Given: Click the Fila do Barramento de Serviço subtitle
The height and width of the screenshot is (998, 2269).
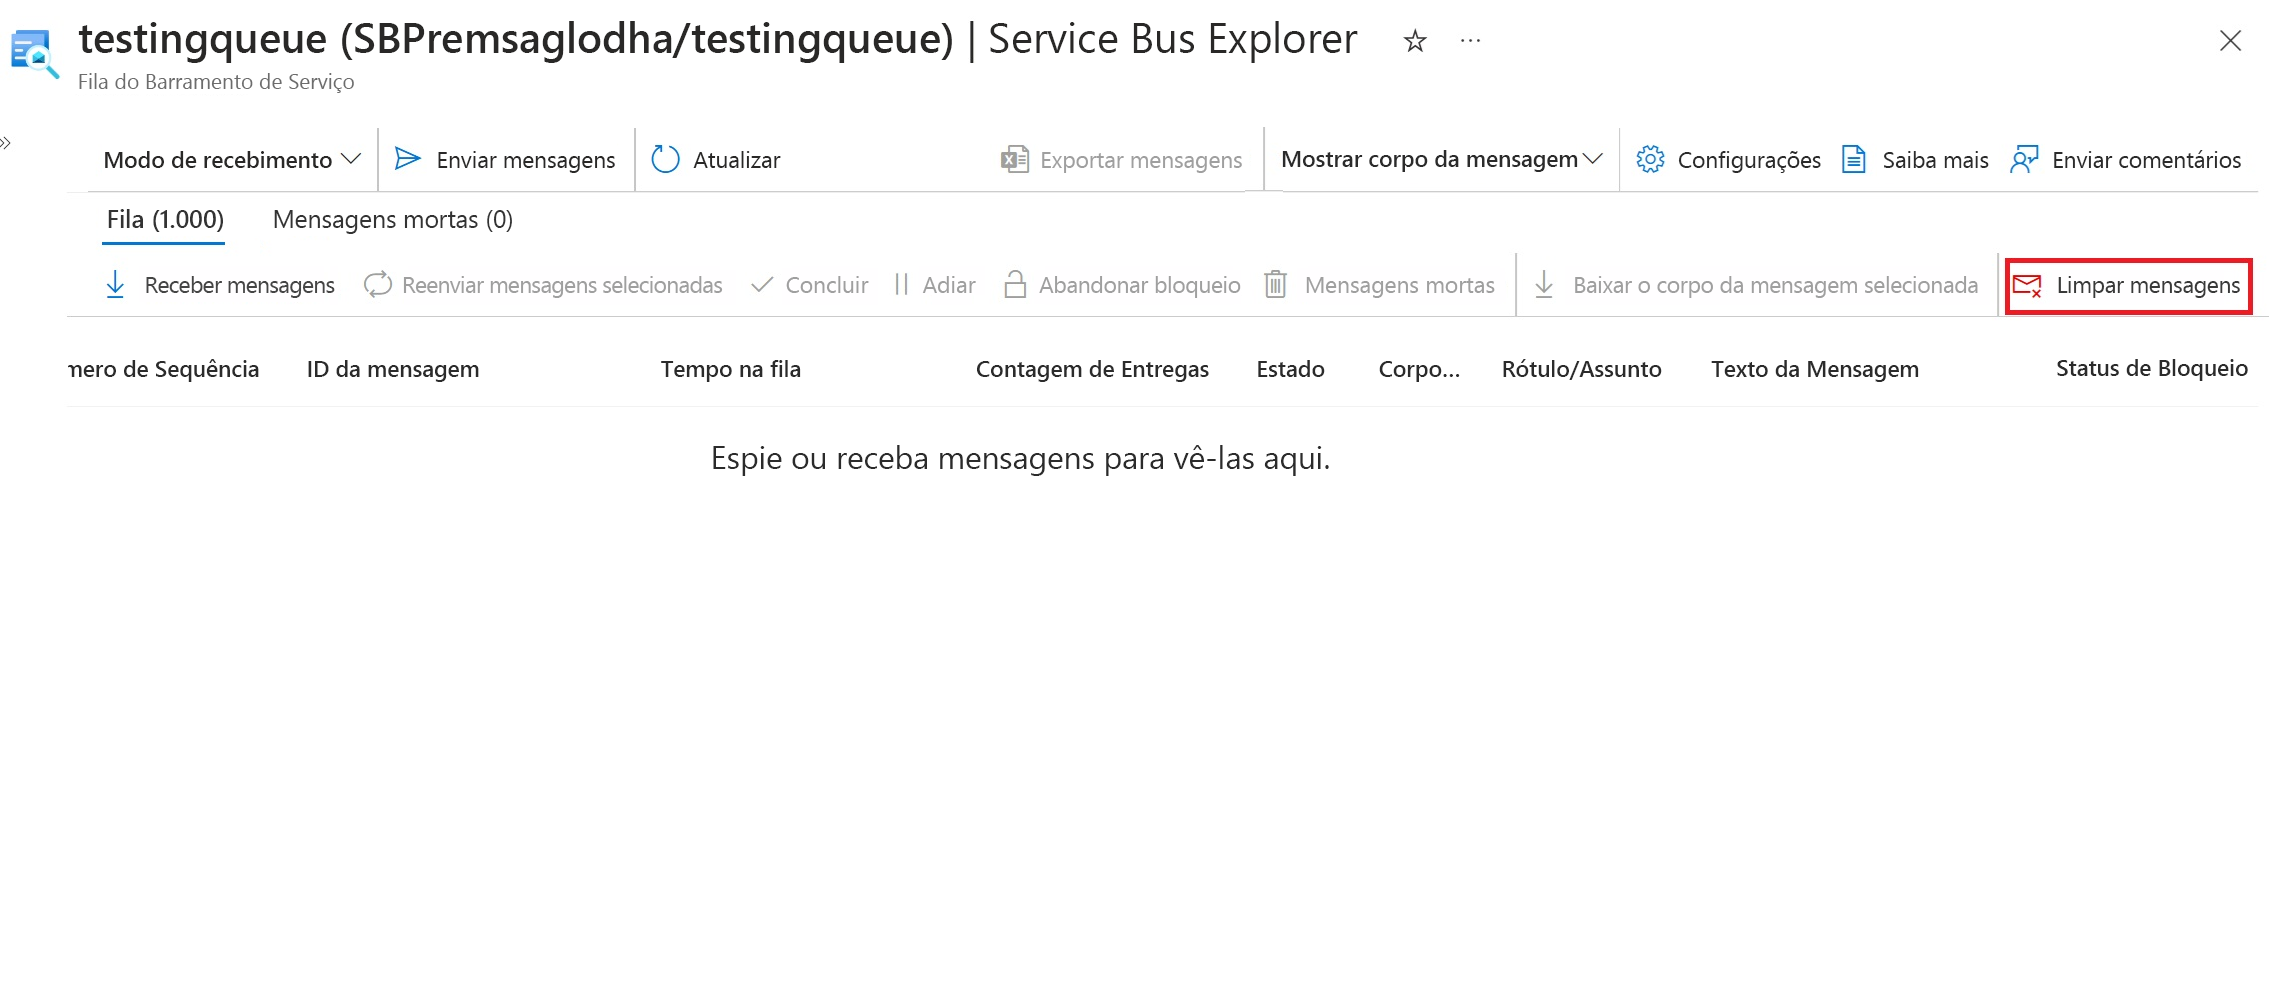Looking at the screenshot, I should tap(216, 82).
